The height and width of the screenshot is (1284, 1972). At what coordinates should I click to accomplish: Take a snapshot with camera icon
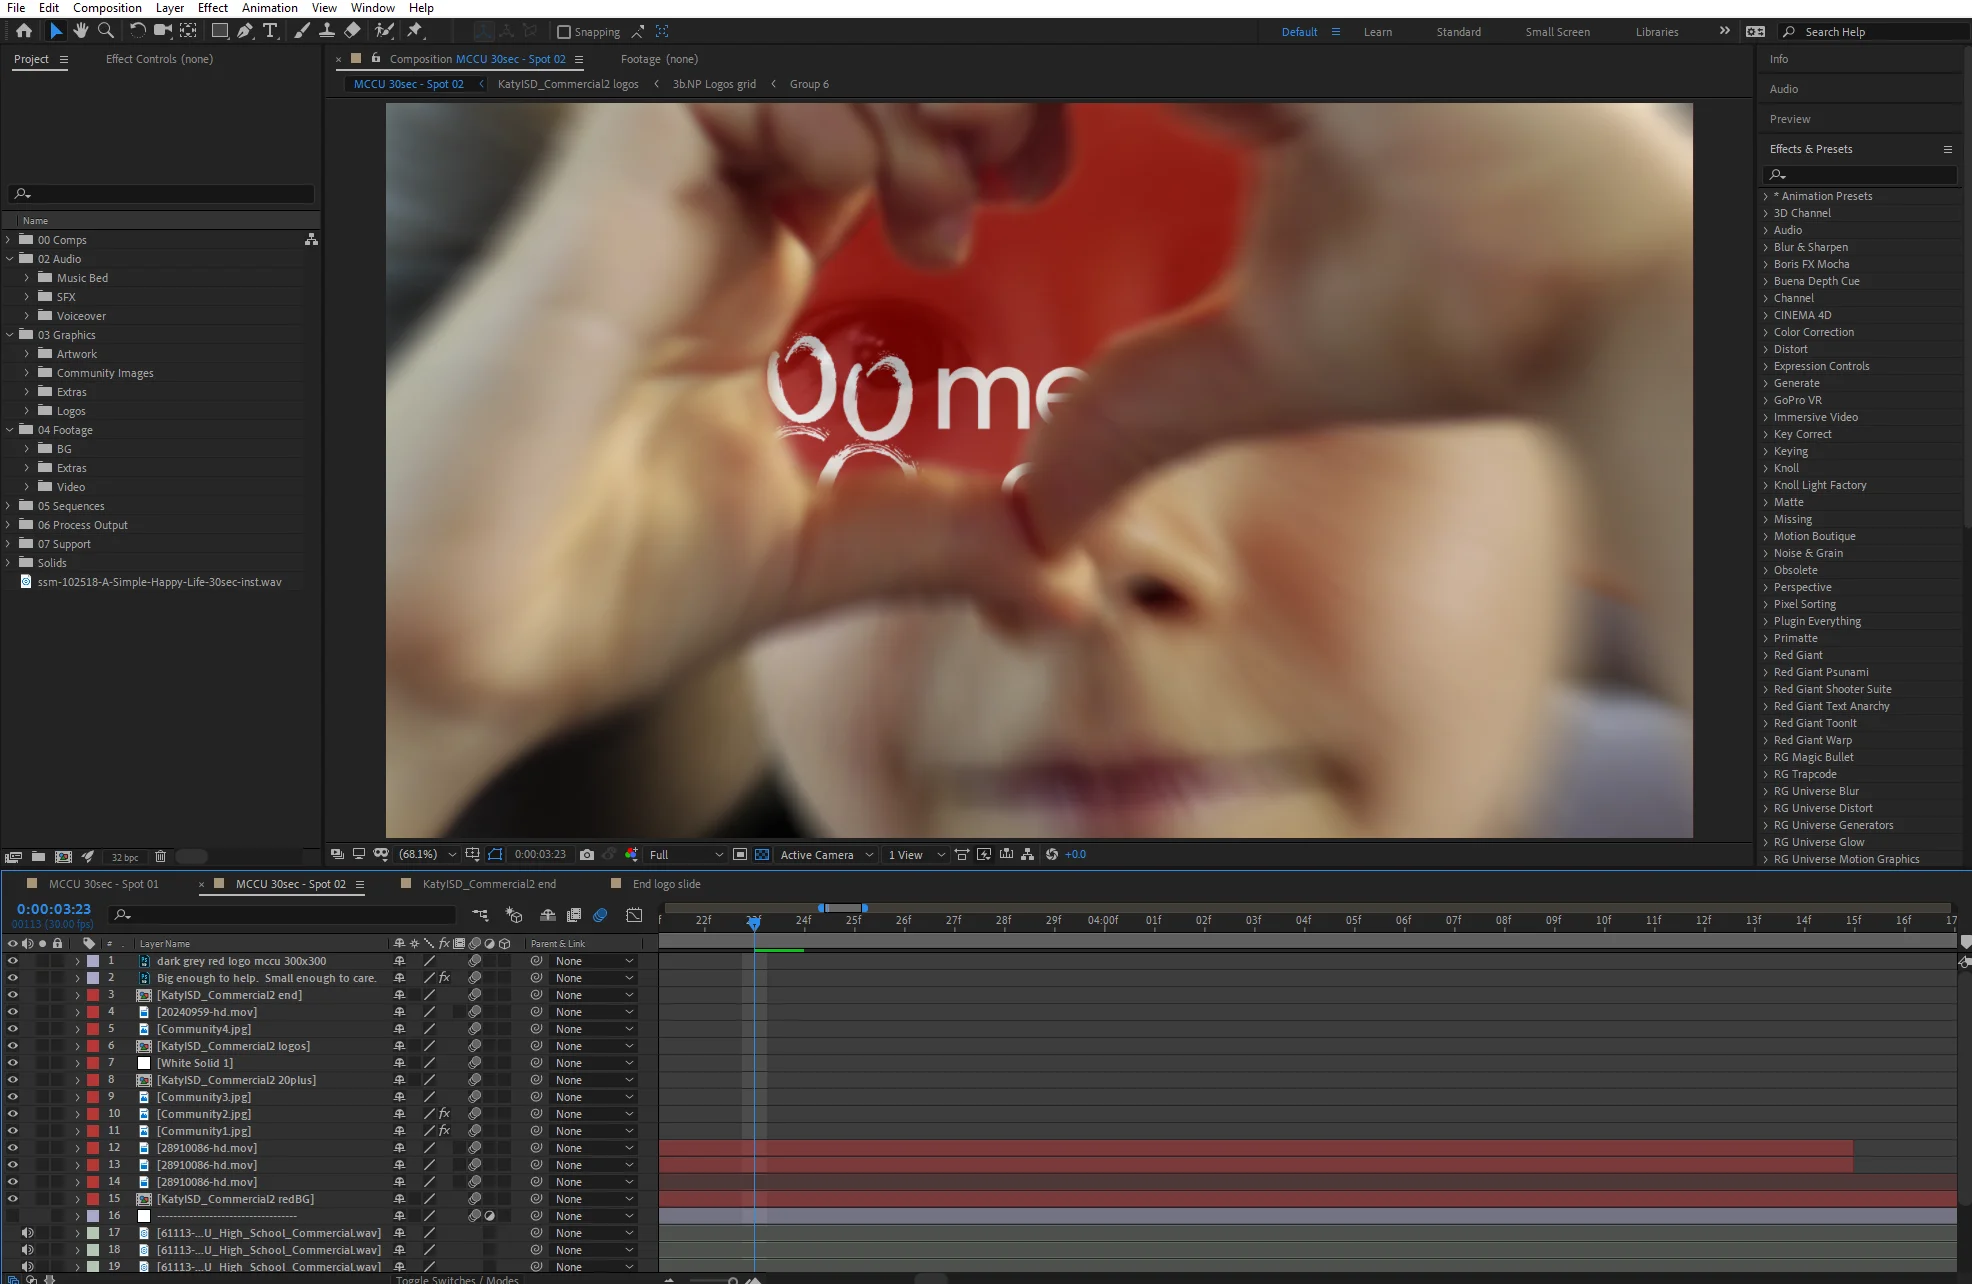[587, 854]
